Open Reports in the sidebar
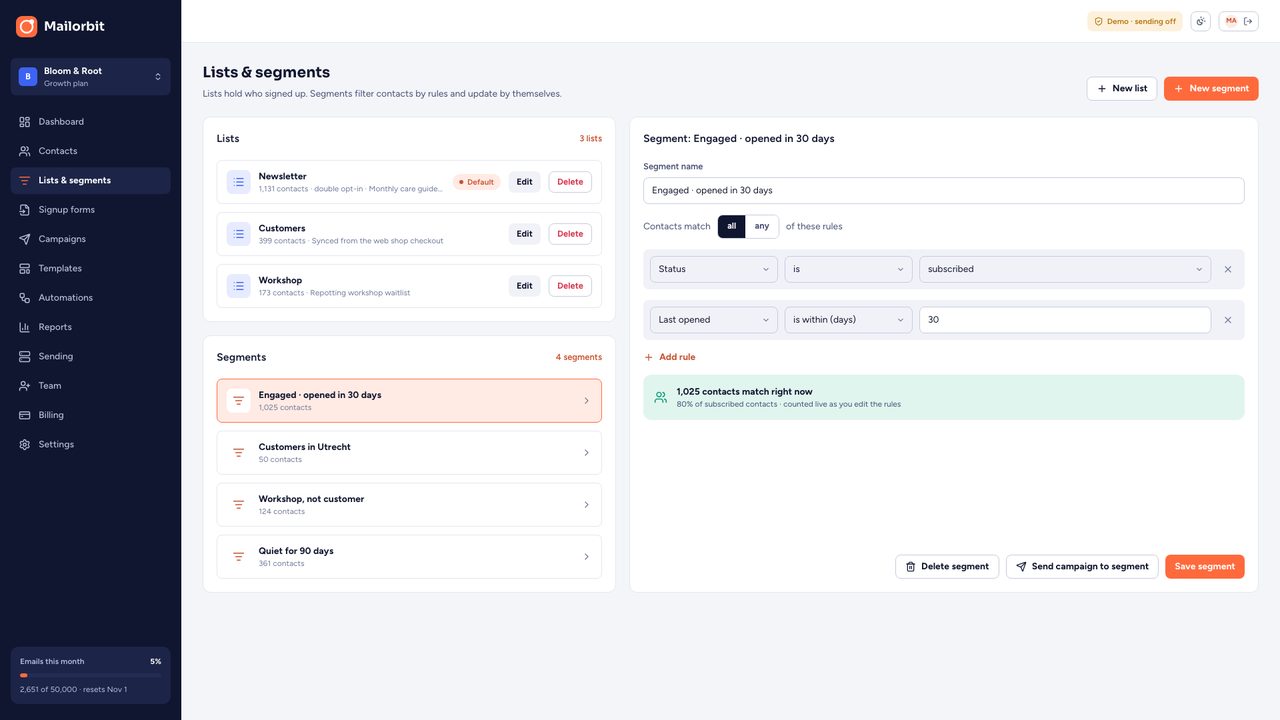The height and width of the screenshot is (720, 1280). (91, 327)
